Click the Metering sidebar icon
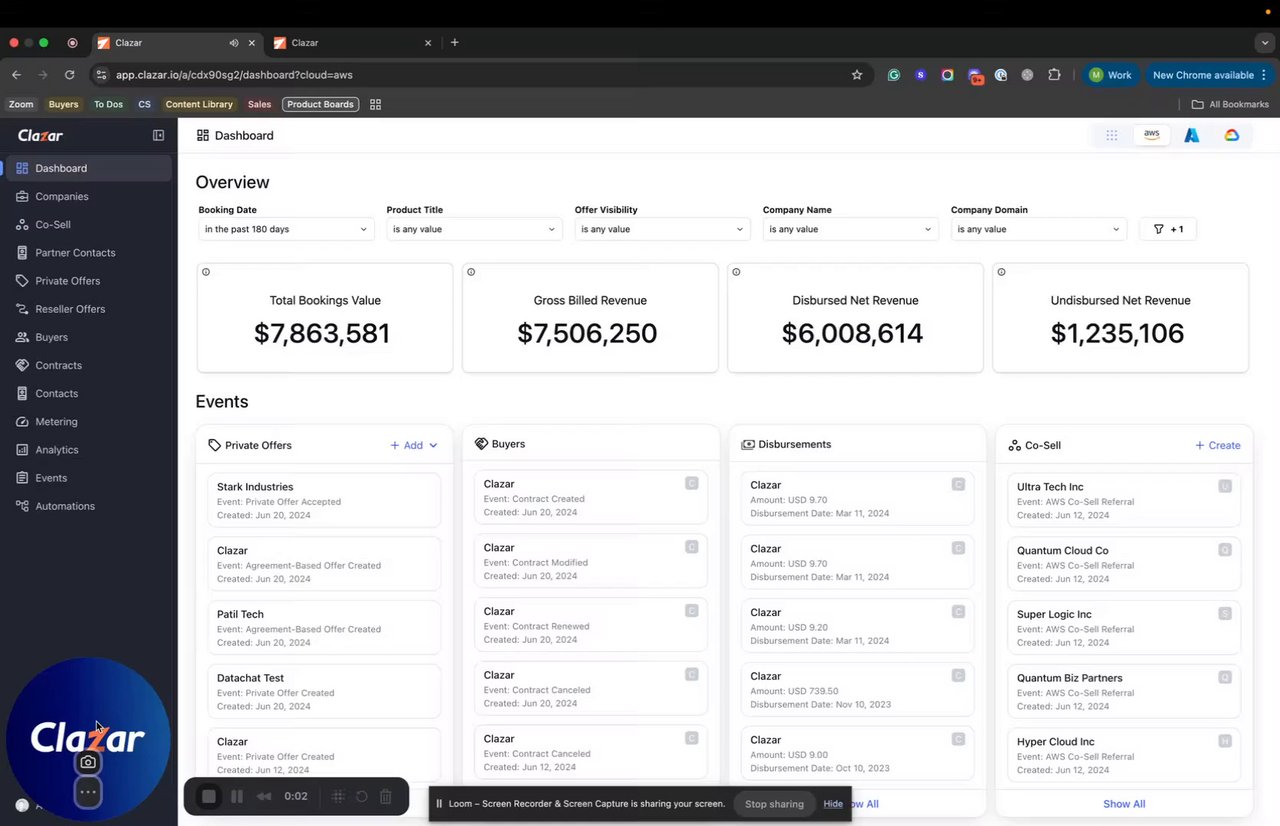1280x826 pixels. [22, 421]
